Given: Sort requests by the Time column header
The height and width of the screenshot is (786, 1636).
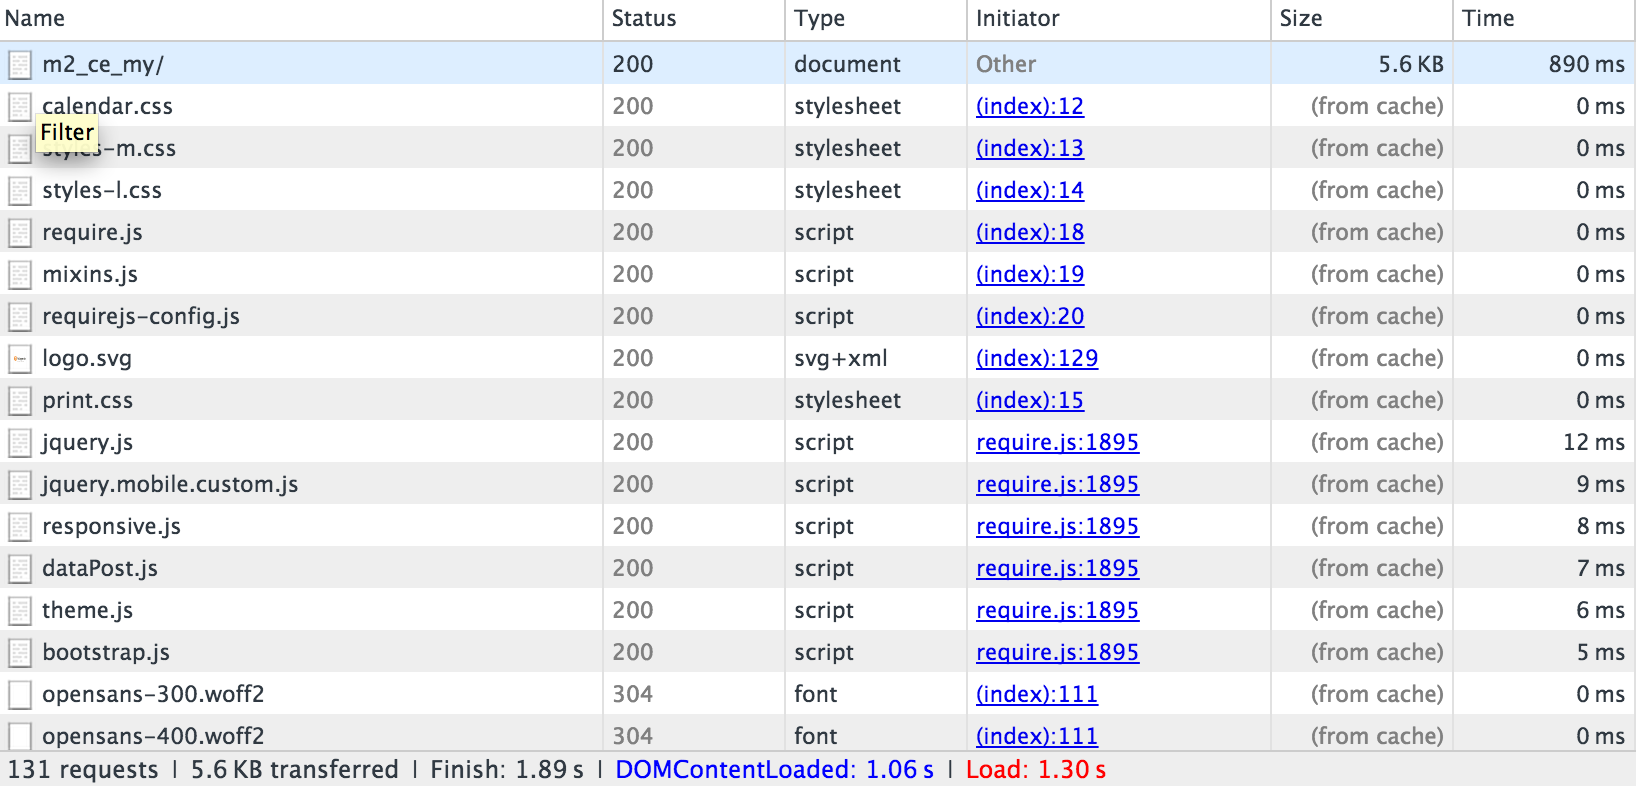Looking at the screenshot, I should [x=1544, y=19].
